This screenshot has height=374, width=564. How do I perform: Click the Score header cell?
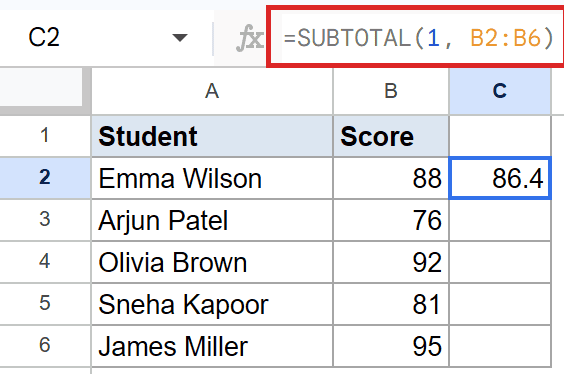[391, 136]
